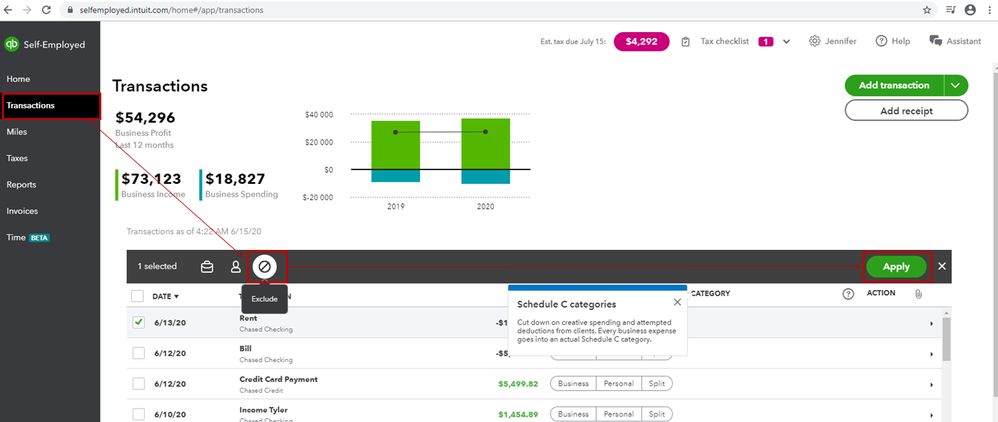998x422 pixels.
Task: Open the Tax checklist link
Action: pyautogui.click(x=725, y=41)
